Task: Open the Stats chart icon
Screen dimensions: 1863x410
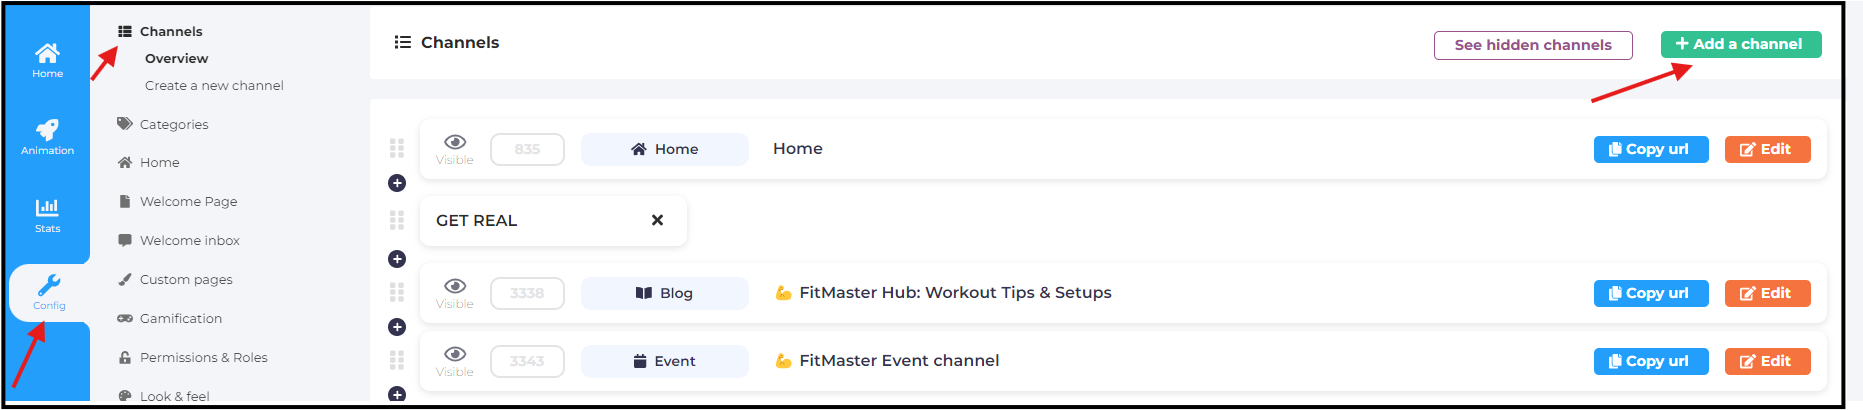Action: (x=47, y=214)
